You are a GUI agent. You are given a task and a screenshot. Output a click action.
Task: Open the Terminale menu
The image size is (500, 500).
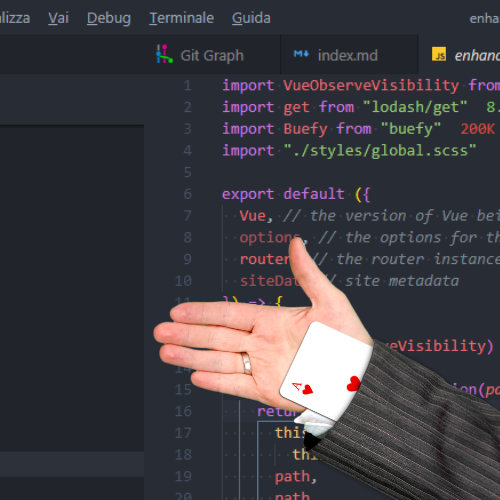pos(181,18)
